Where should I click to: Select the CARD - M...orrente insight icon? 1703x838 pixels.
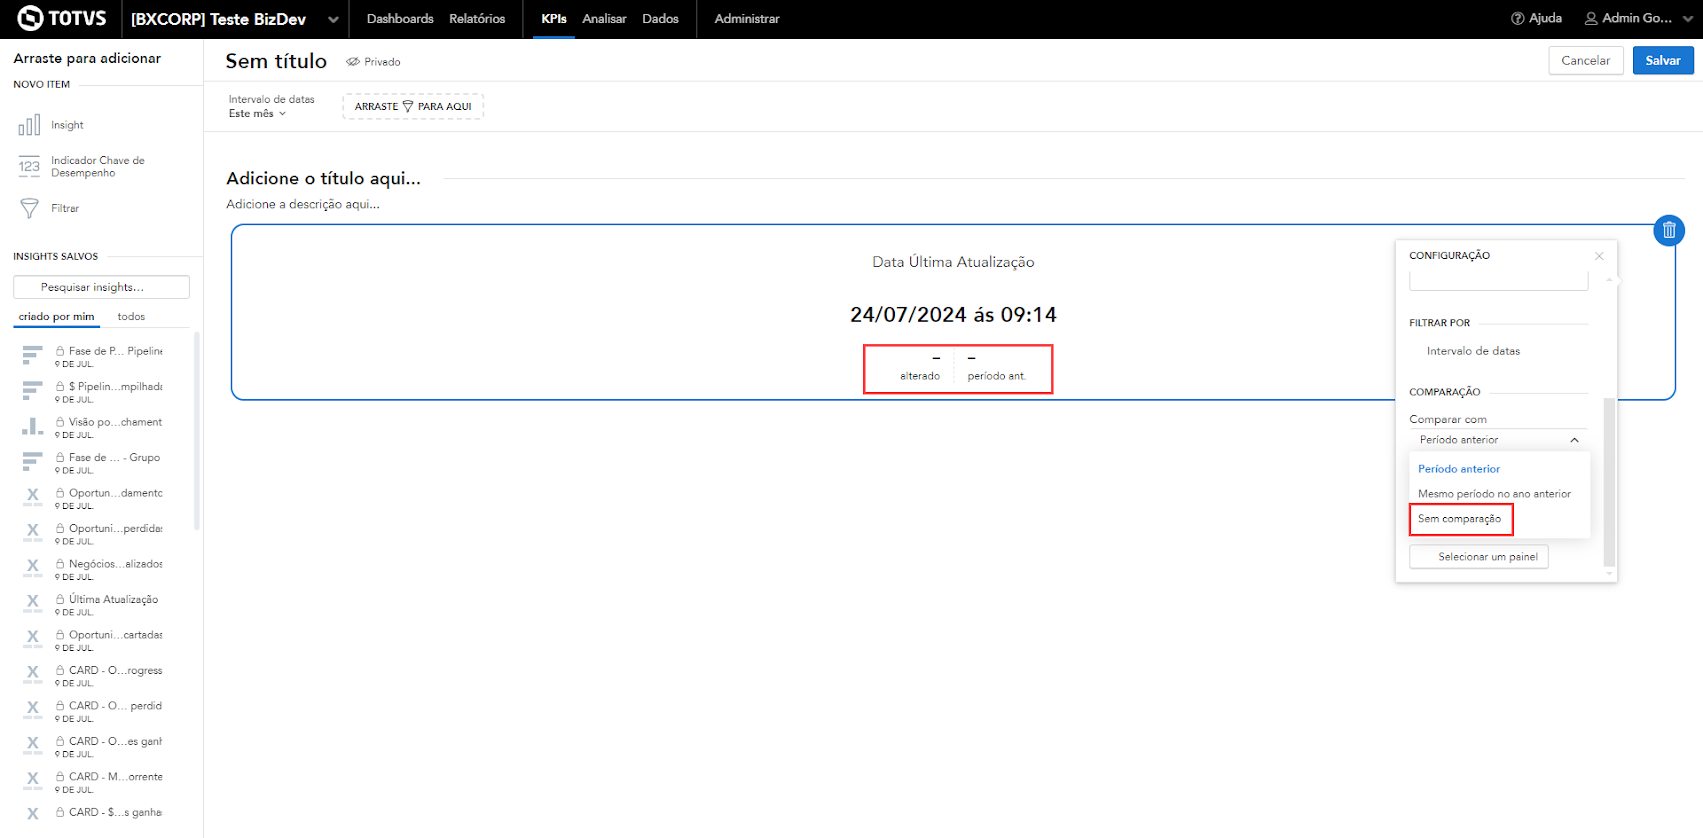click(x=32, y=781)
